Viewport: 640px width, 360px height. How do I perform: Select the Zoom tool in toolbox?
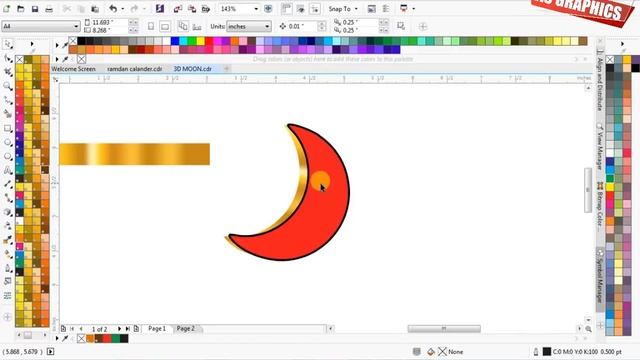click(x=8, y=86)
